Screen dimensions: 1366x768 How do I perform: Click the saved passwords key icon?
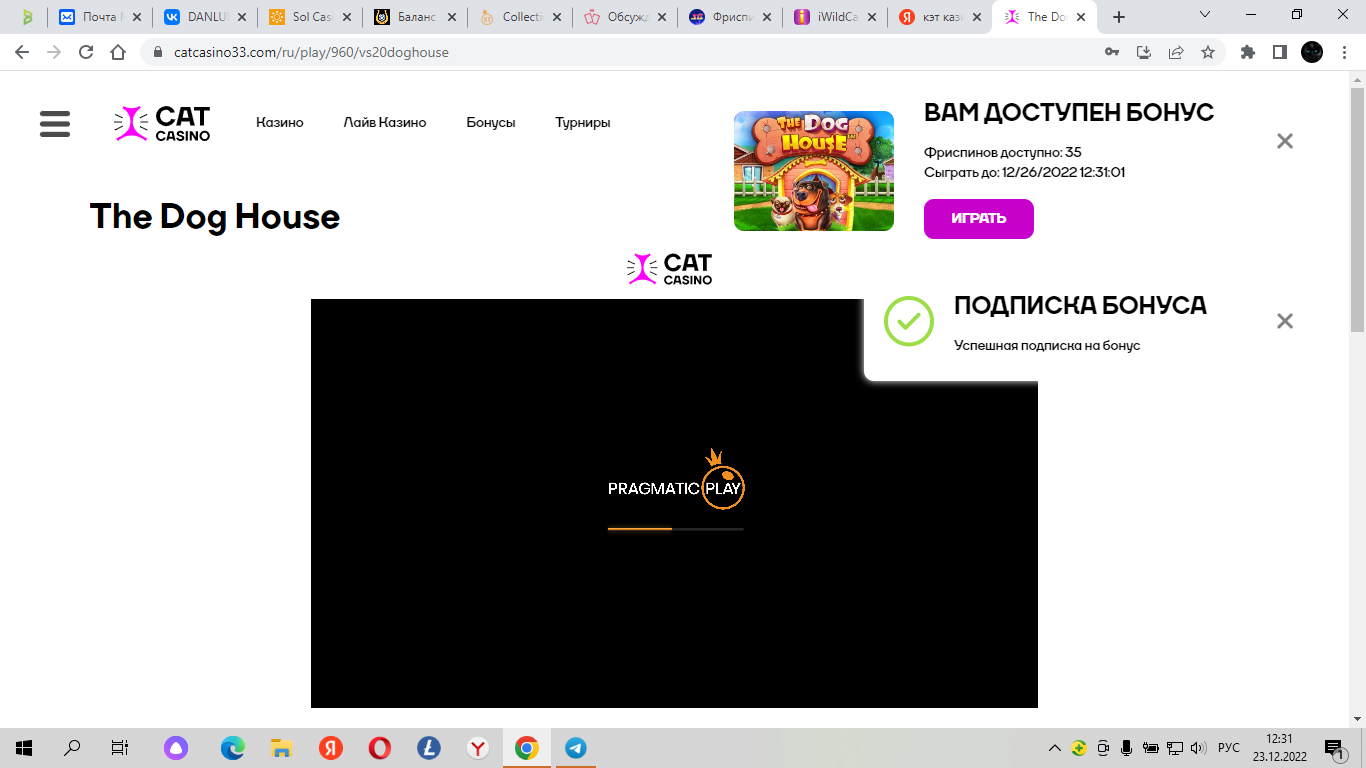click(1111, 52)
